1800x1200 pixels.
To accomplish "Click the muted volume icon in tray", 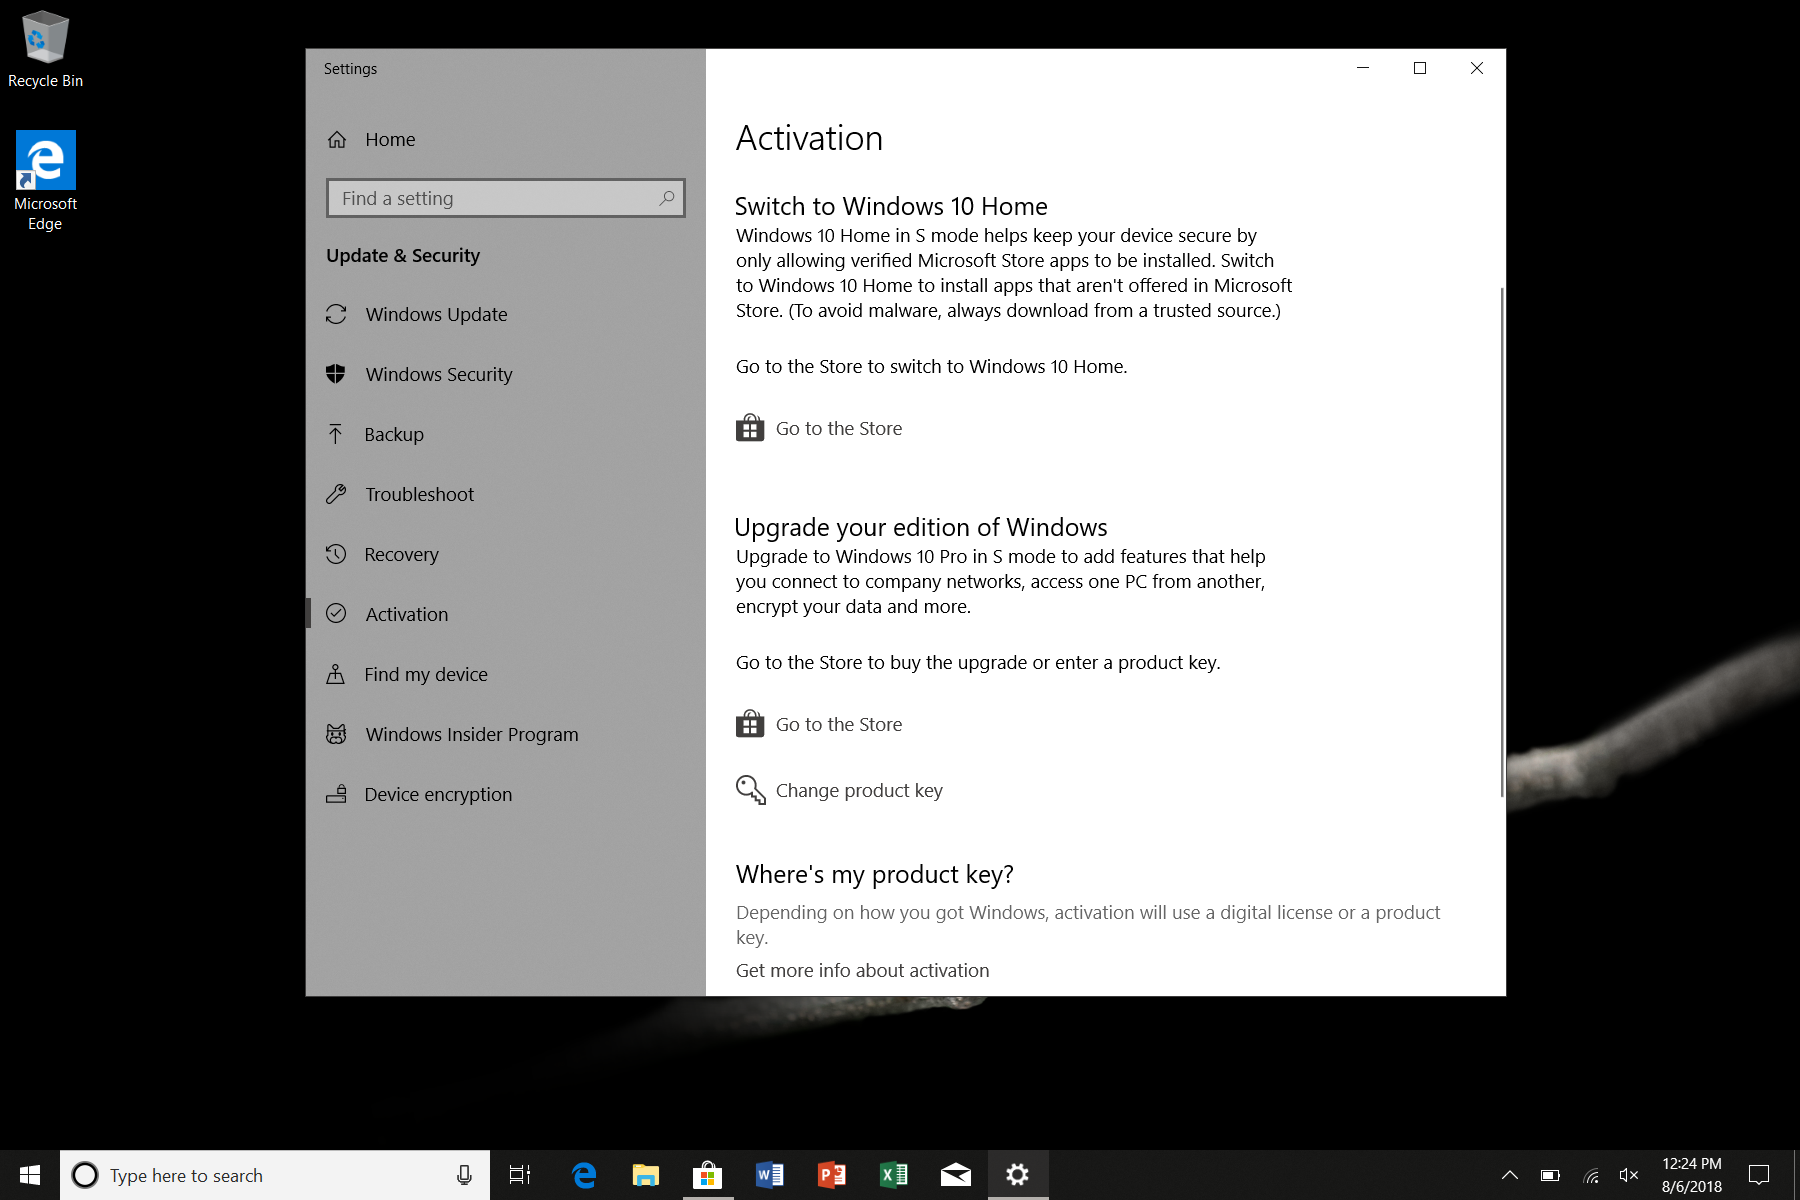I will tap(1628, 1175).
